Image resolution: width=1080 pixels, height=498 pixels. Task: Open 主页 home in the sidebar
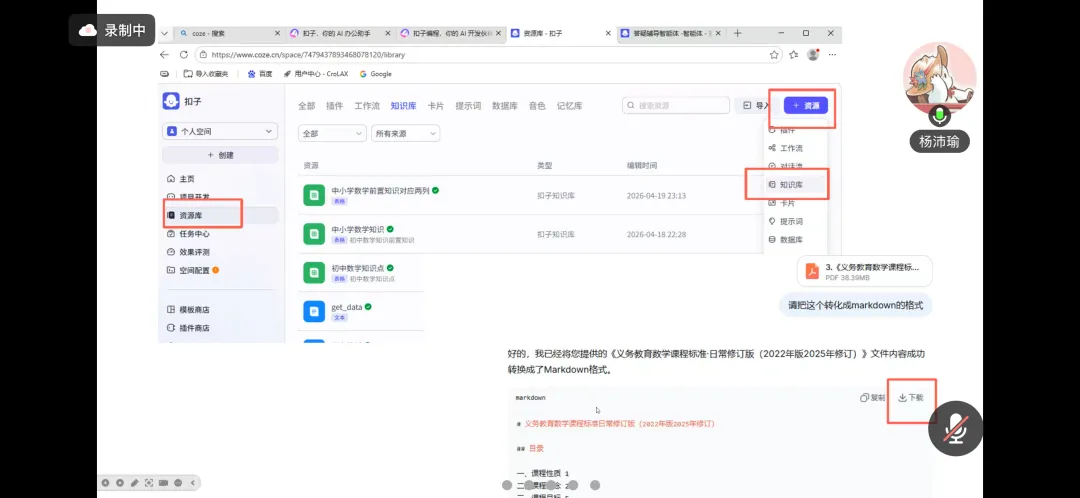181,178
